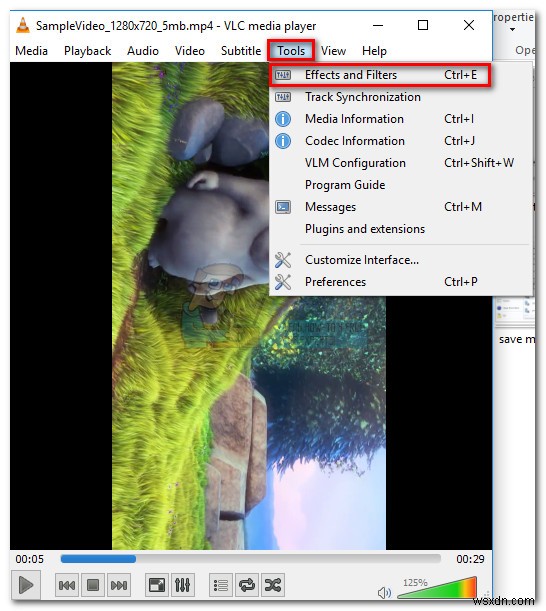Open the Messages window entry
Screen dimensions: 546x611
coord(400,207)
